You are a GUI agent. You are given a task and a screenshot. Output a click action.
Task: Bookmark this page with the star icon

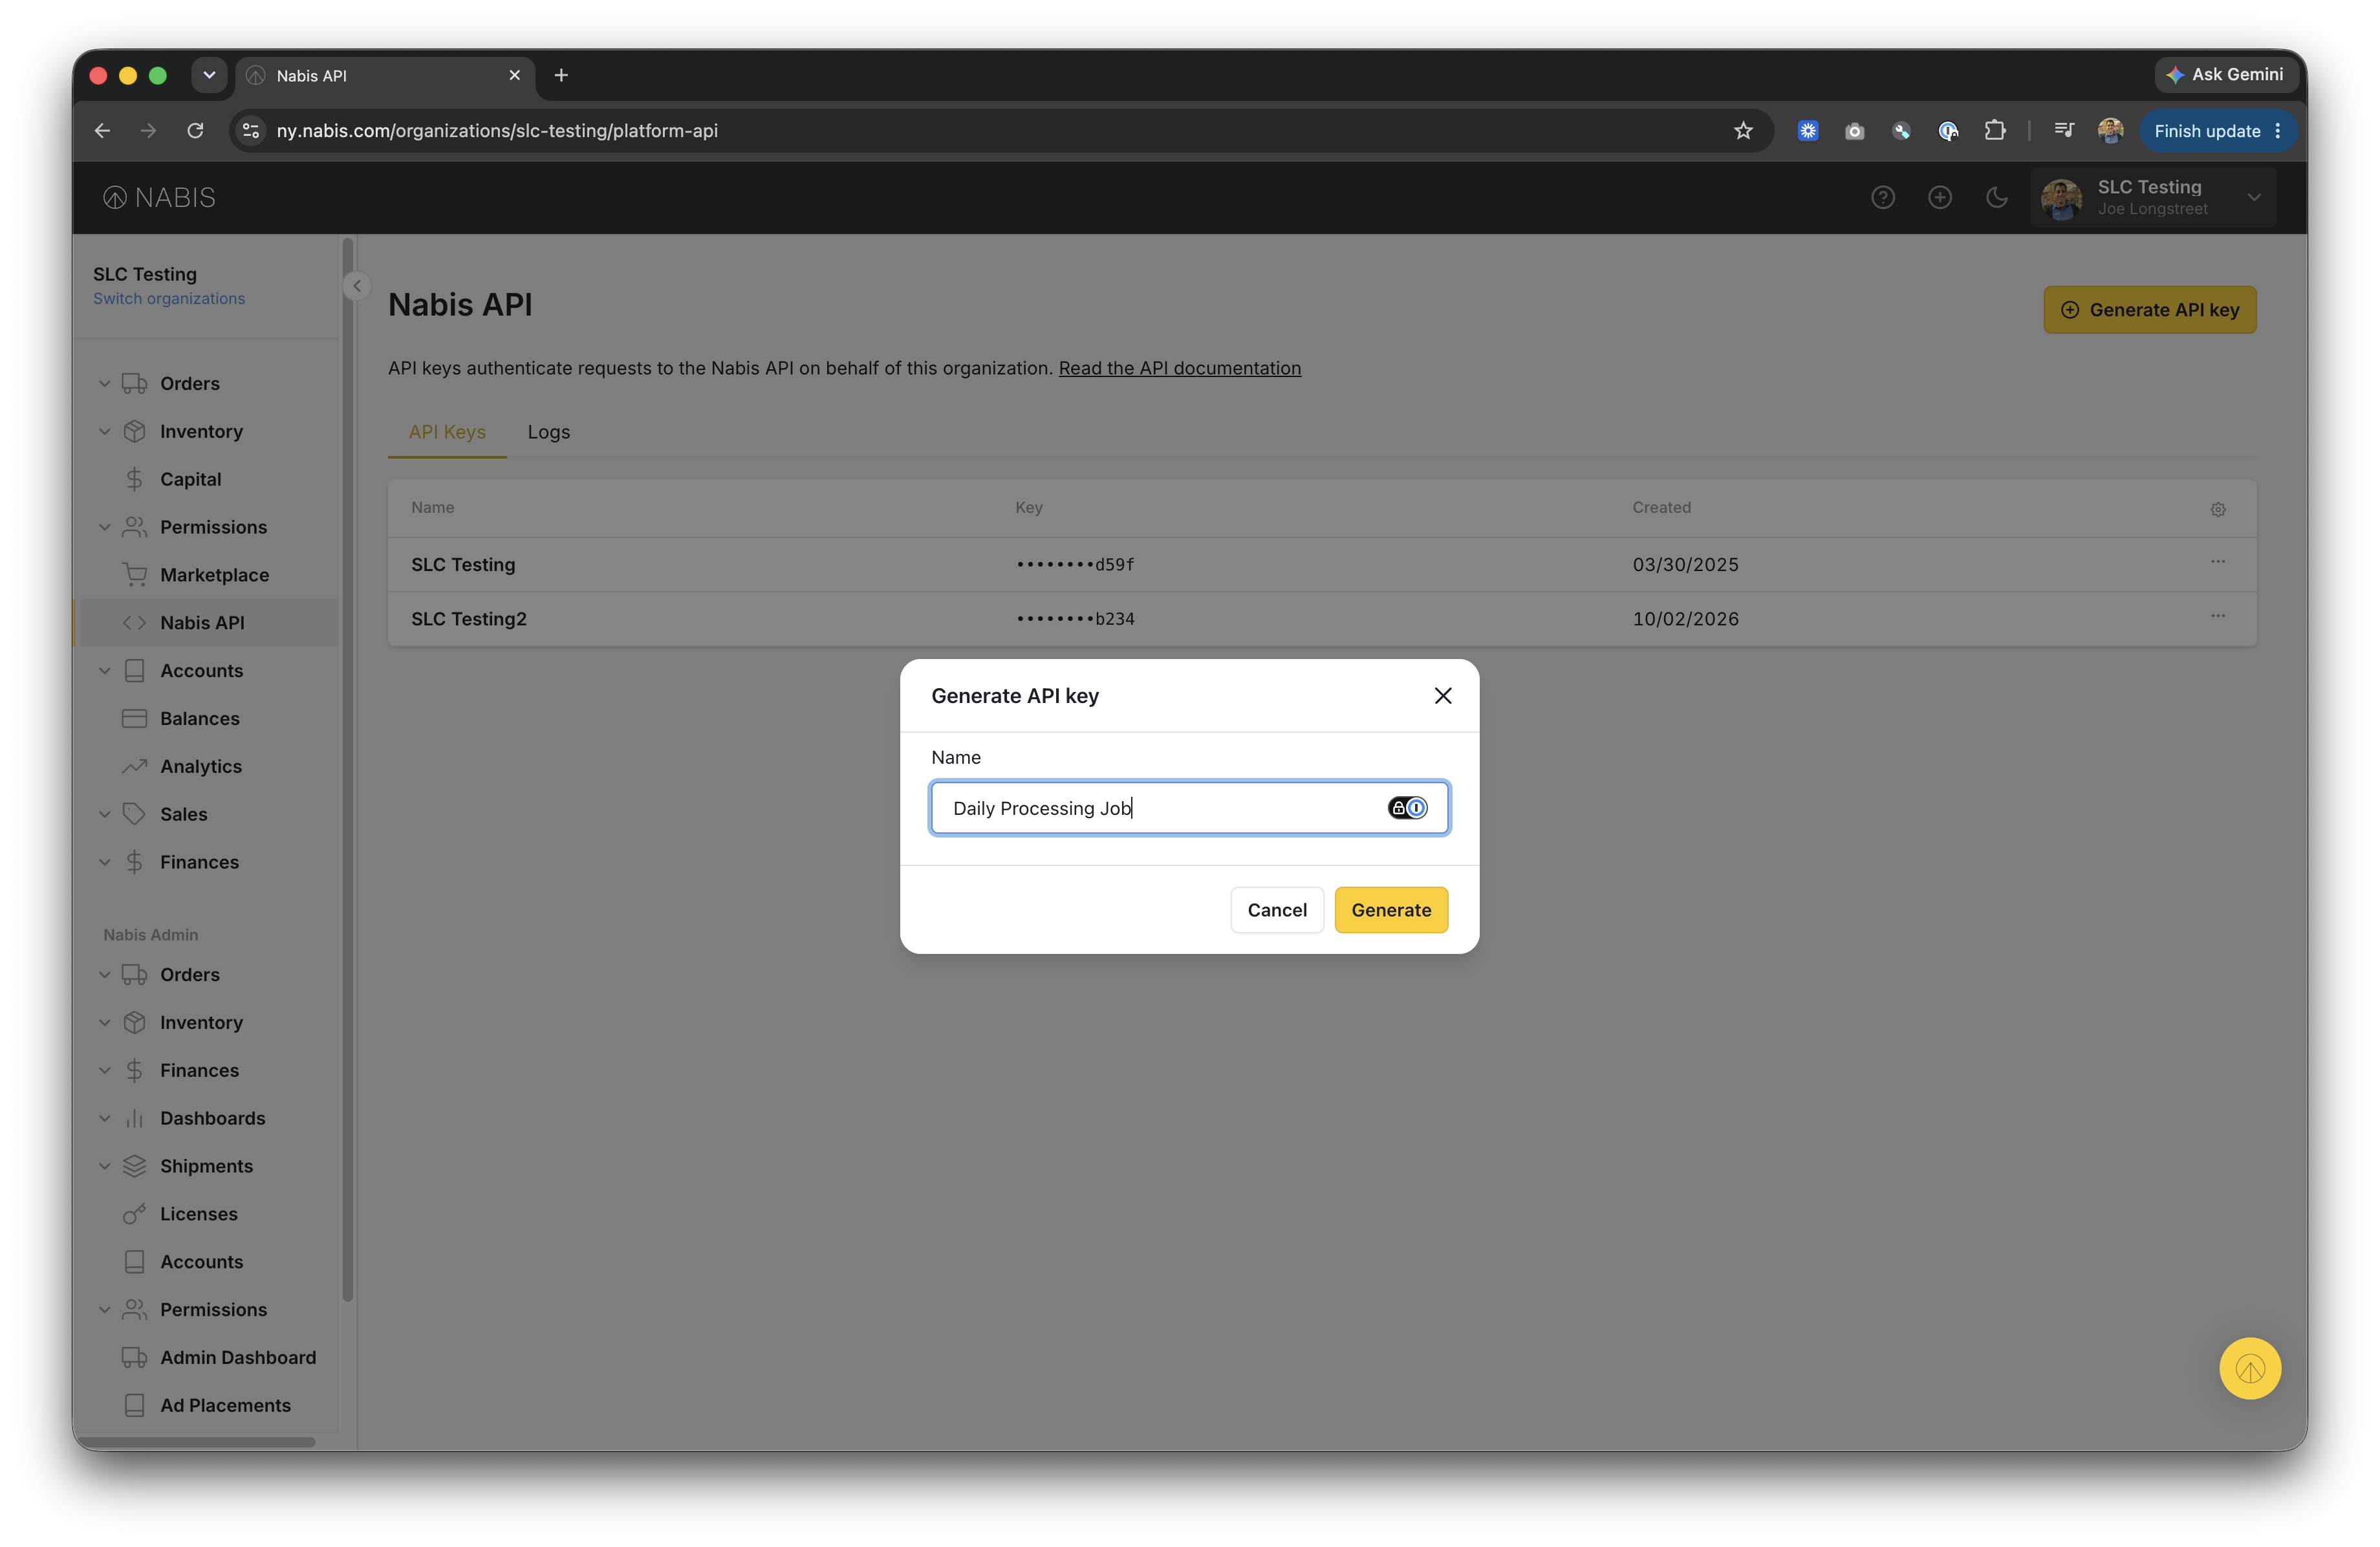click(1743, 131)
